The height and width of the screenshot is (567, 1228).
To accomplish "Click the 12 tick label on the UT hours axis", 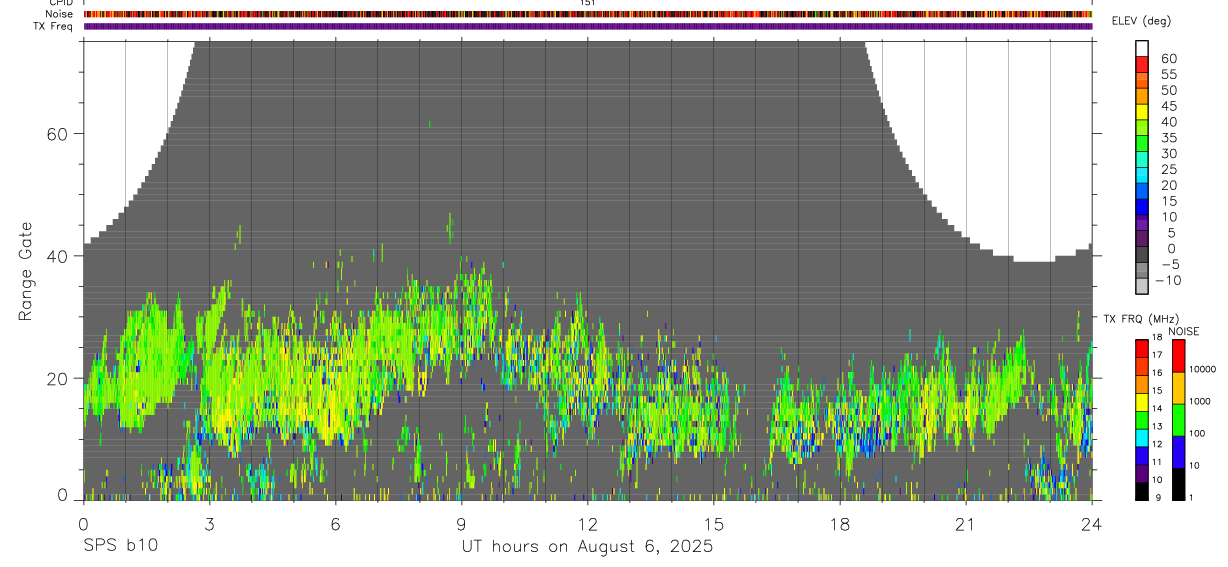I will [587, 523].
